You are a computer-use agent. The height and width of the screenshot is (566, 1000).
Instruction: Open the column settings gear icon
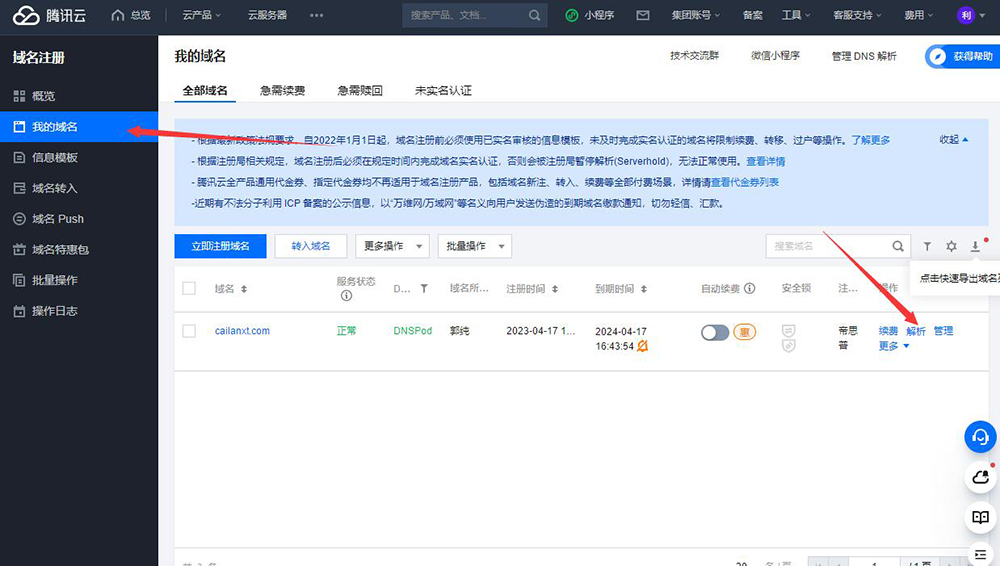[x=951, y=246]
